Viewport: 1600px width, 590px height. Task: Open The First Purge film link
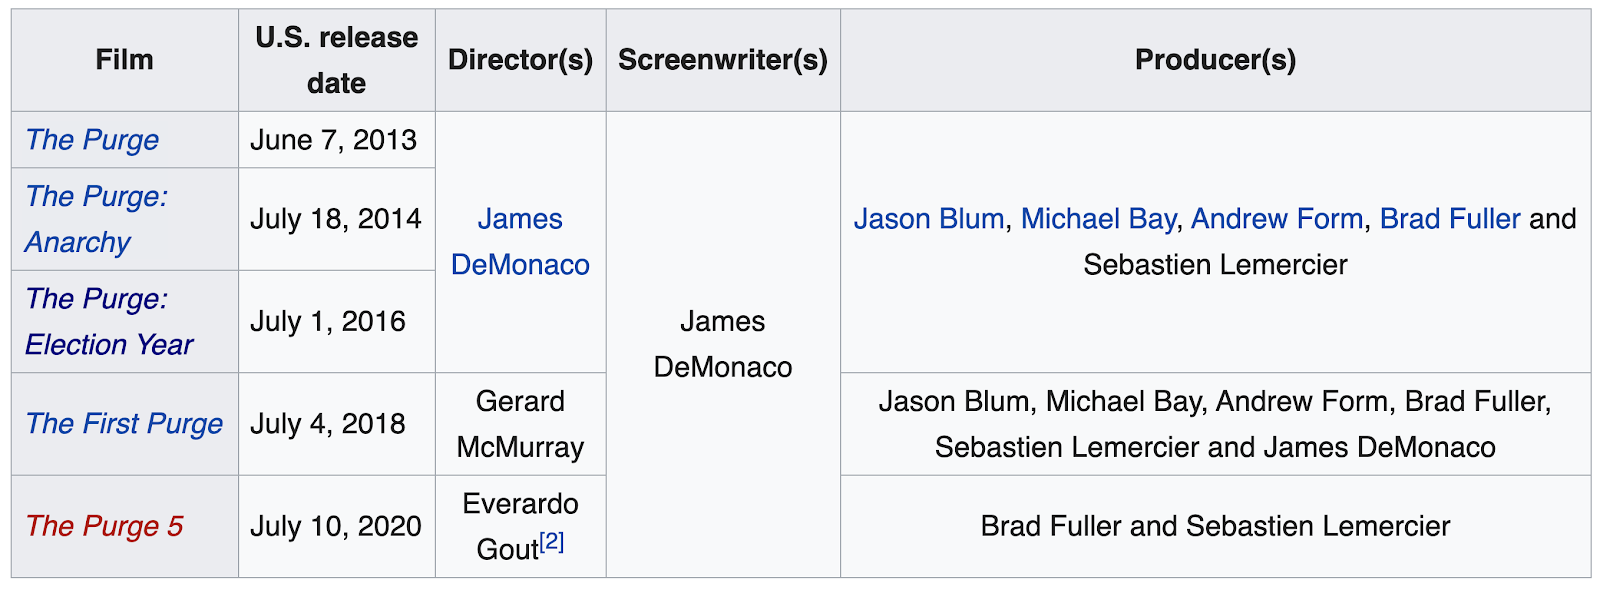(124, 424)
